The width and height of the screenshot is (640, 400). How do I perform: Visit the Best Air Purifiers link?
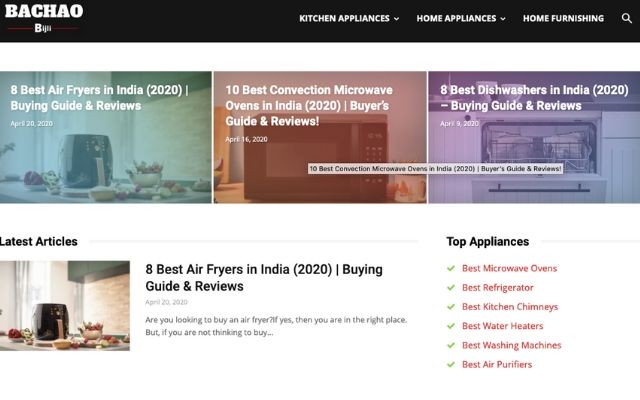(497, 364)
